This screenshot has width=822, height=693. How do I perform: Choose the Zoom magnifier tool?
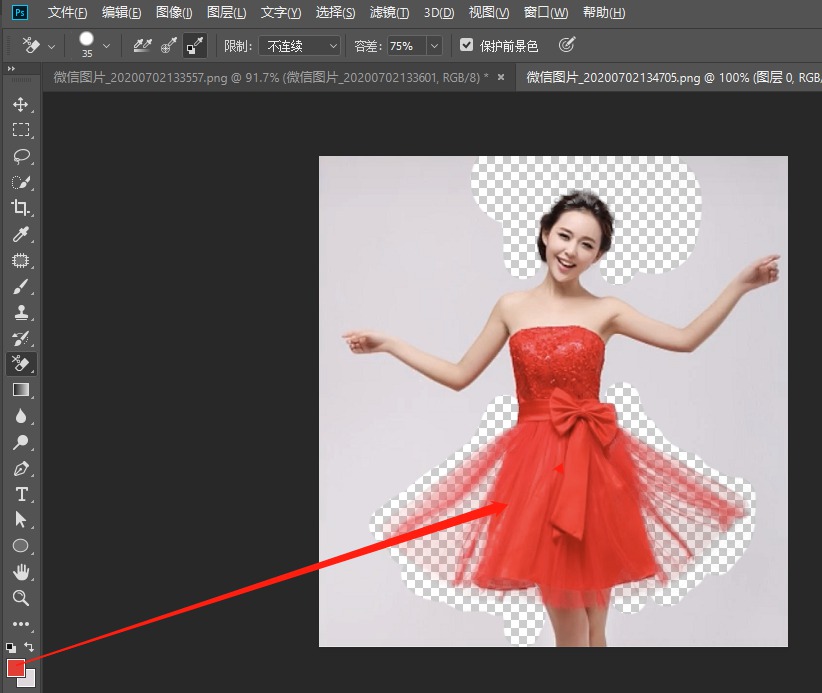tap(20, 598)
